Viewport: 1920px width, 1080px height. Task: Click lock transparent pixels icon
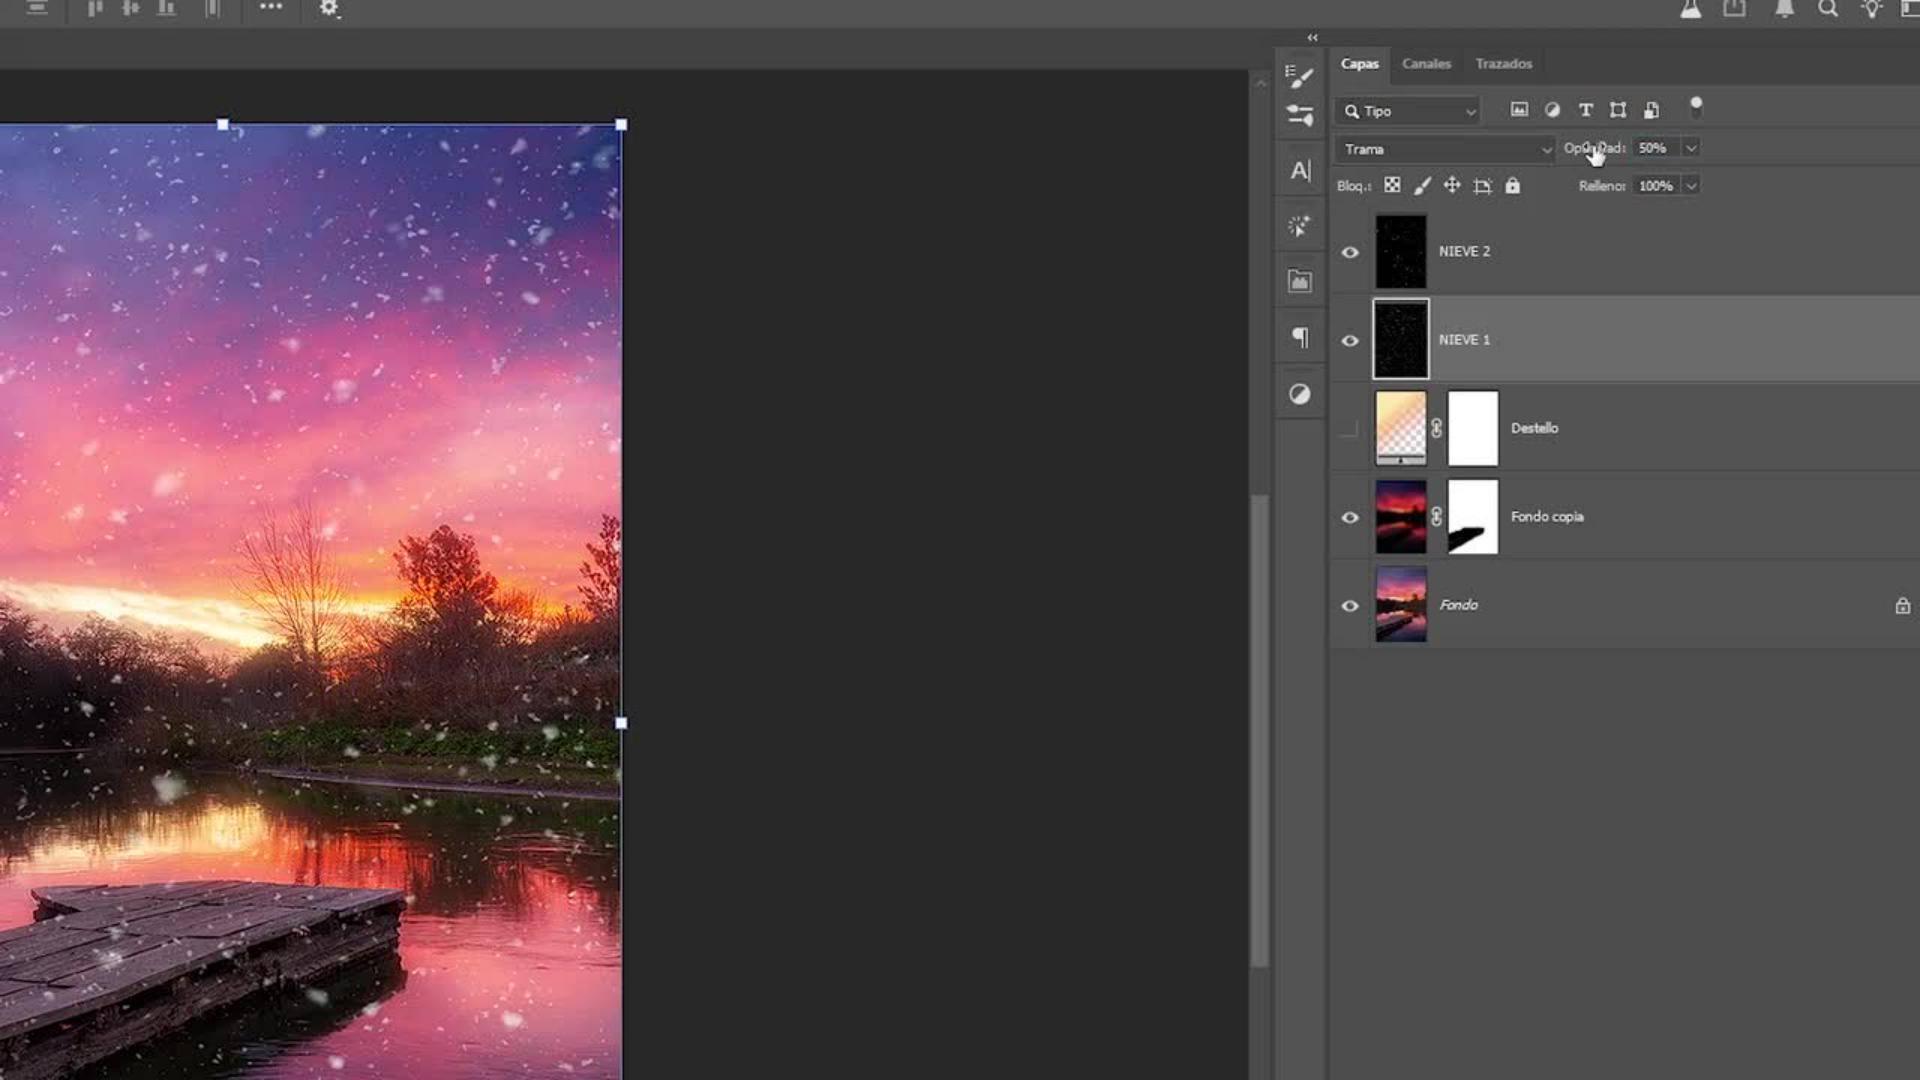pyautogui.click(x=1392, y=186)
